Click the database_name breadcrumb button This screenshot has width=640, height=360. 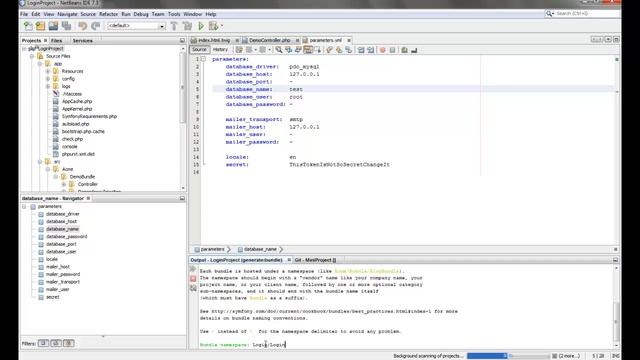coord(260,249)
